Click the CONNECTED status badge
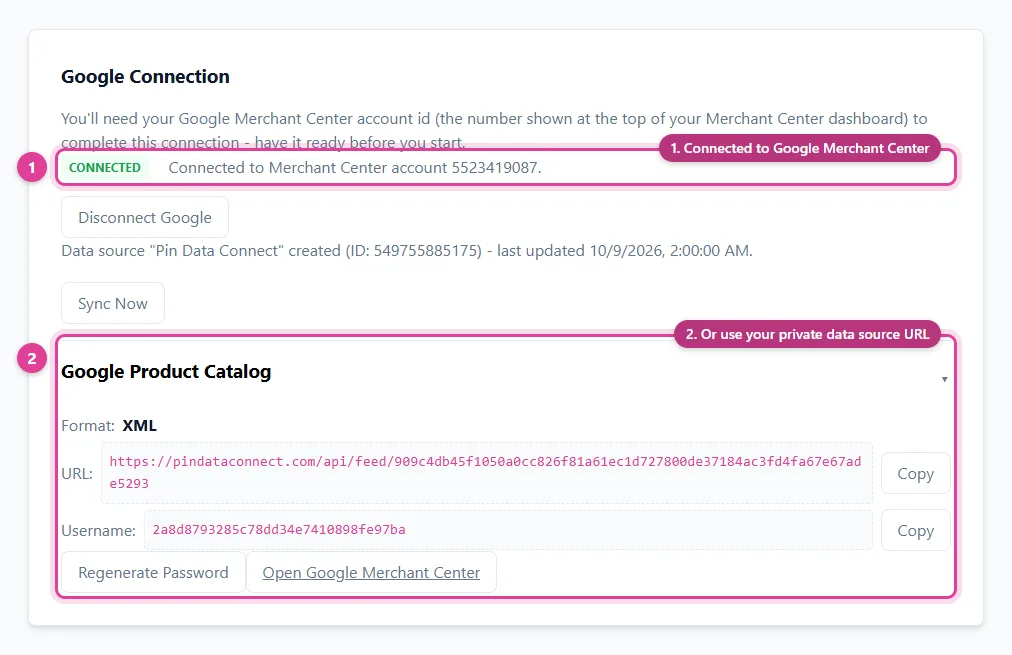 point(105,168)
